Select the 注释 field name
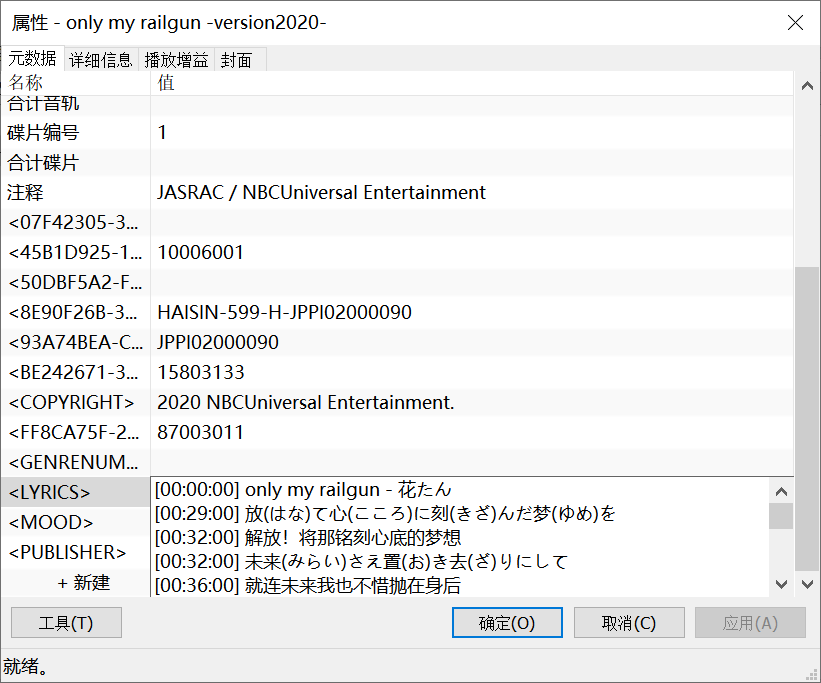821x683 pixels. point(25,192)
